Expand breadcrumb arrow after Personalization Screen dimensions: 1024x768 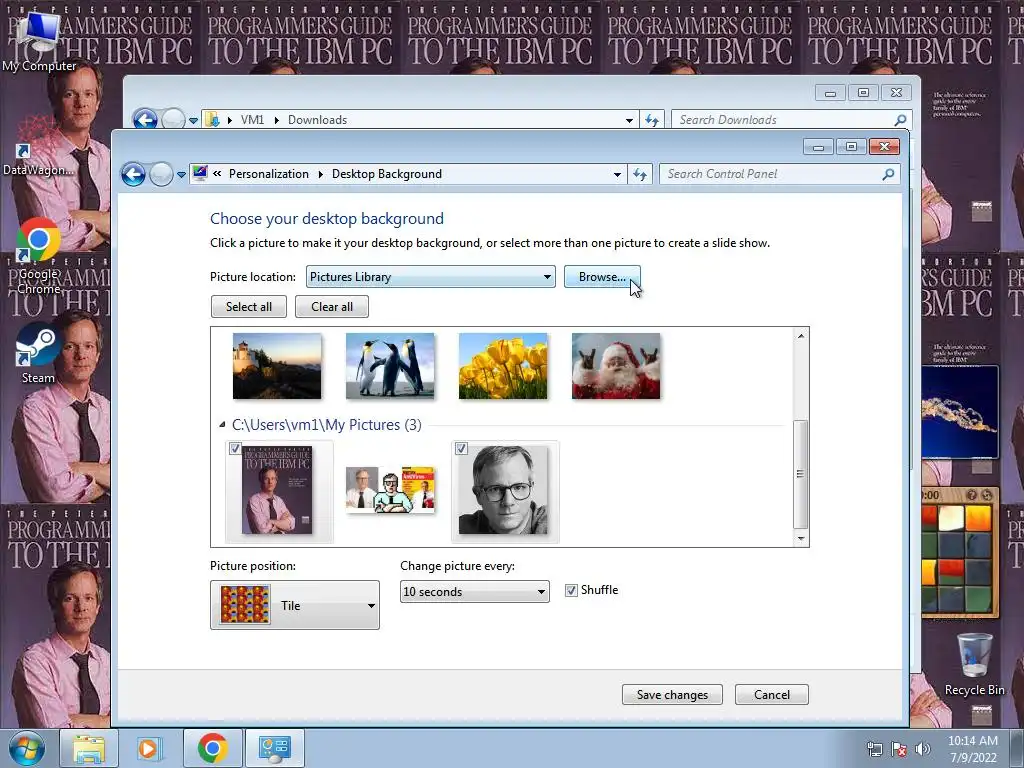[320, 174]
